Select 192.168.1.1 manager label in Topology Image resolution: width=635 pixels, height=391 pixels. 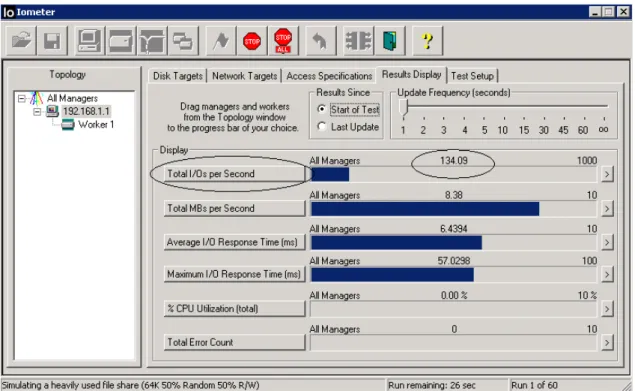point(86,111)
